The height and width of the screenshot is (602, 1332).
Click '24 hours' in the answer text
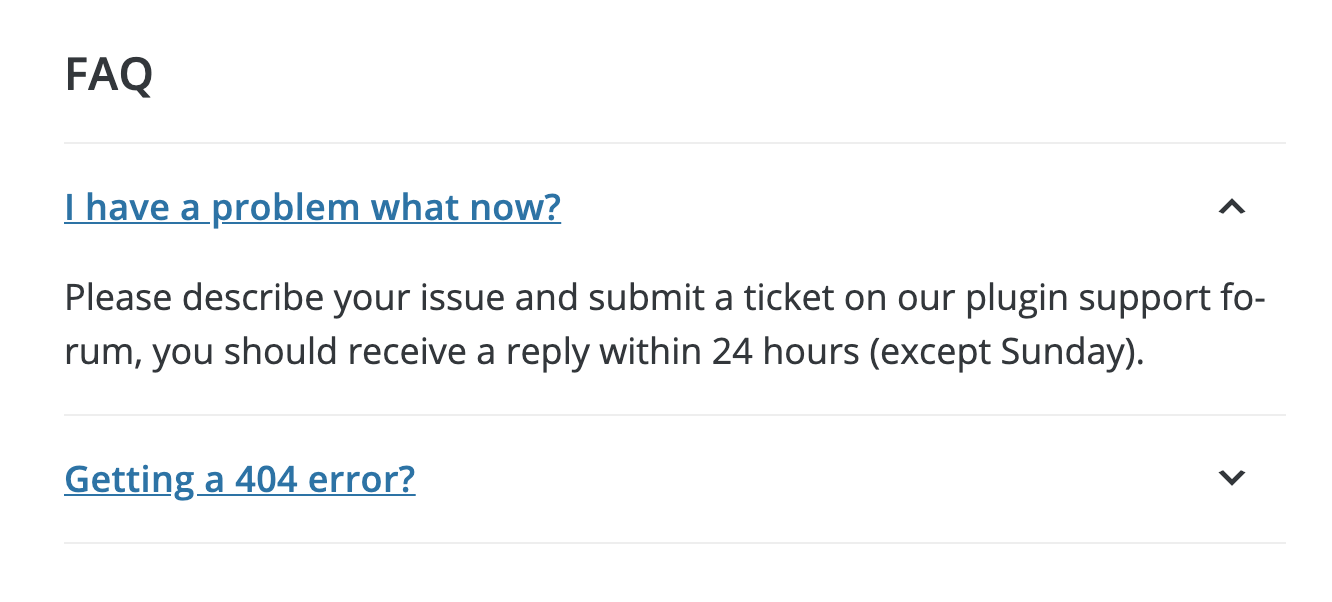(785, 353)
